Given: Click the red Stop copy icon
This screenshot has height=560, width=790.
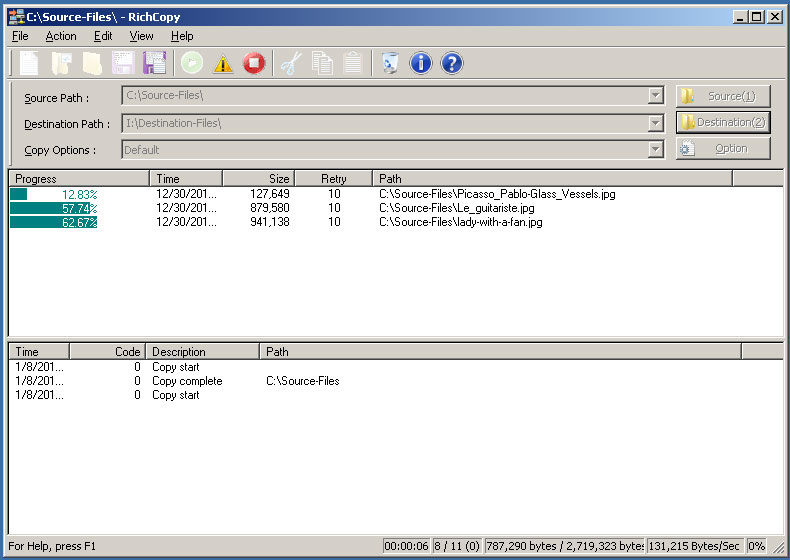Looking at the screenshot, I should pyautogui.click(x=253, y=64).
